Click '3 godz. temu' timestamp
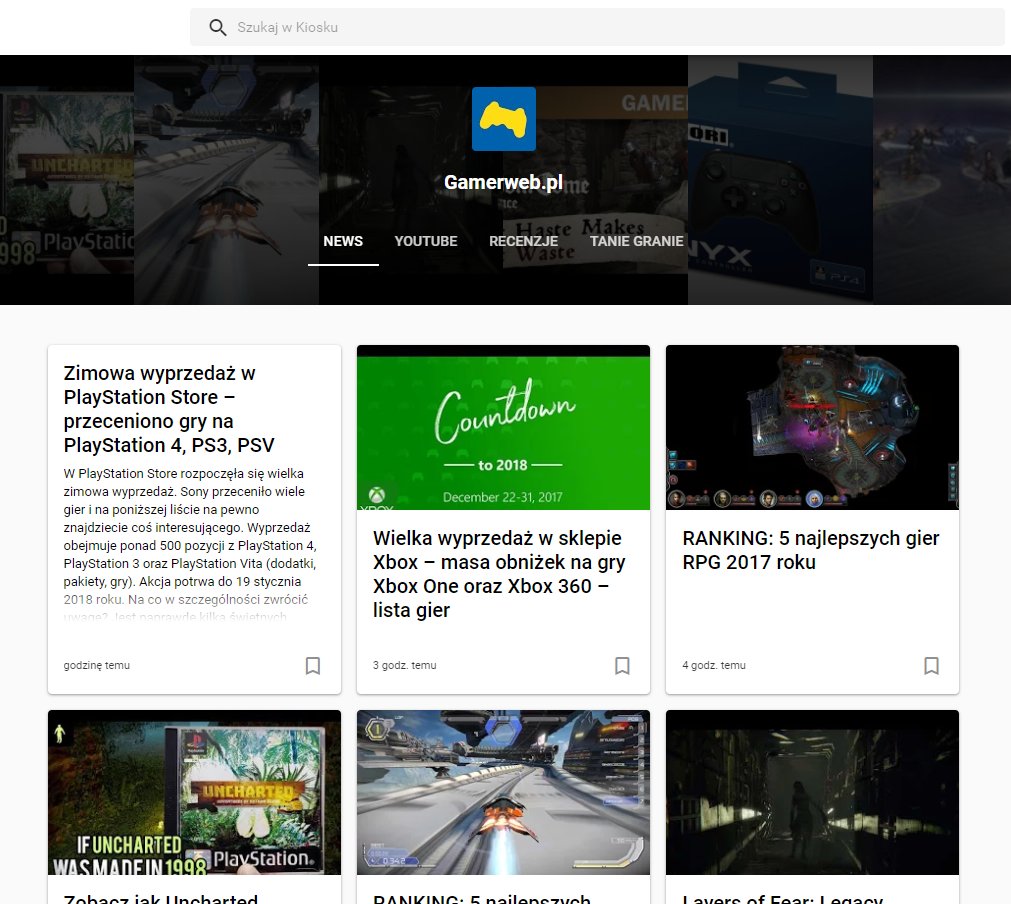1011x904 pixels. coord(404,665)
